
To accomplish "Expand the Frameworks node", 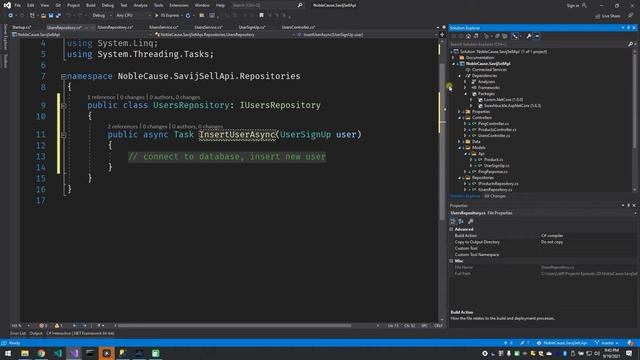I will coord(465,87).
